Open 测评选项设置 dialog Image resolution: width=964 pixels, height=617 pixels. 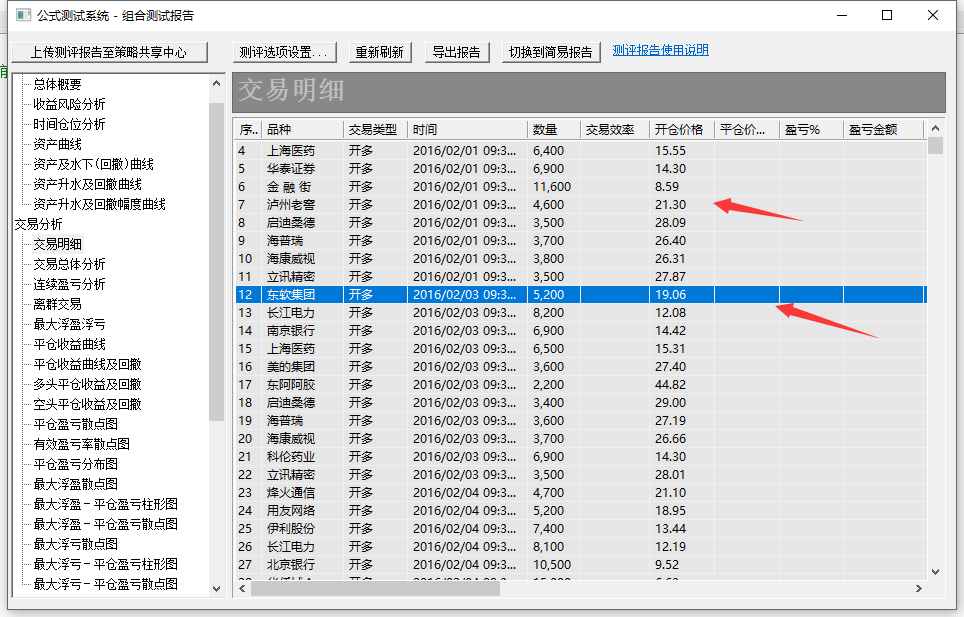[285, 52]
